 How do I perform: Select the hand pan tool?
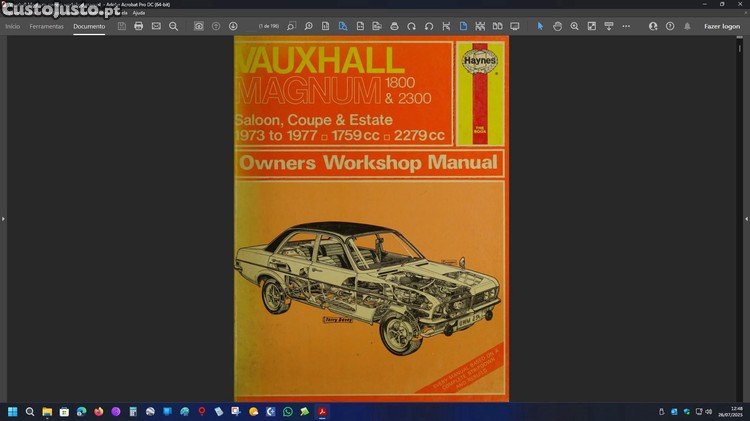pos(557,26)
